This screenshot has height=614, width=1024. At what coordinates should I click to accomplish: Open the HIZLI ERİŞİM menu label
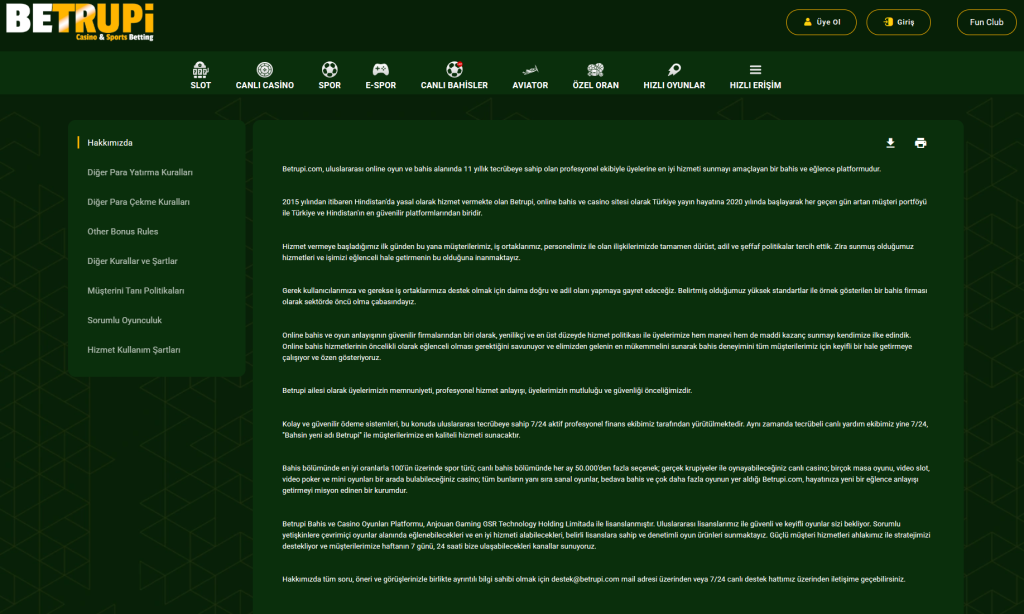756,85
